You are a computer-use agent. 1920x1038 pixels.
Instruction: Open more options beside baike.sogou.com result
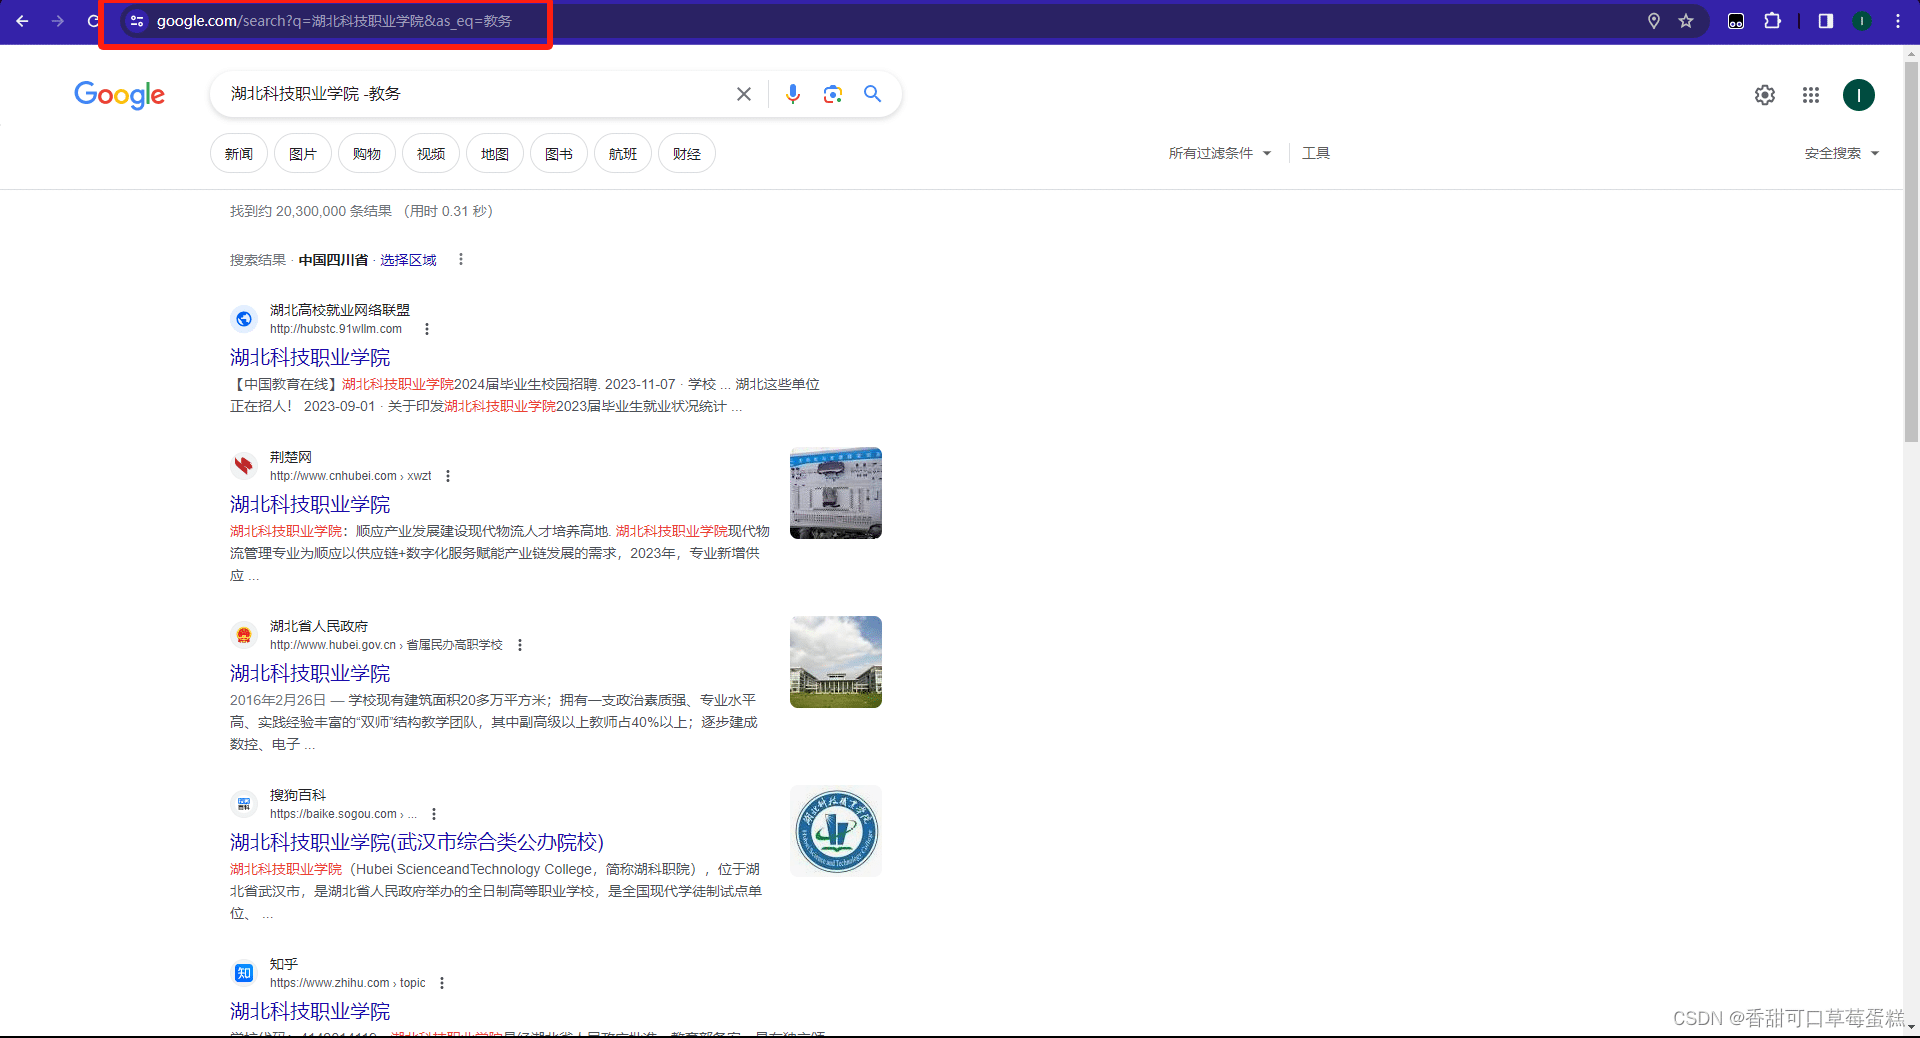434,814
